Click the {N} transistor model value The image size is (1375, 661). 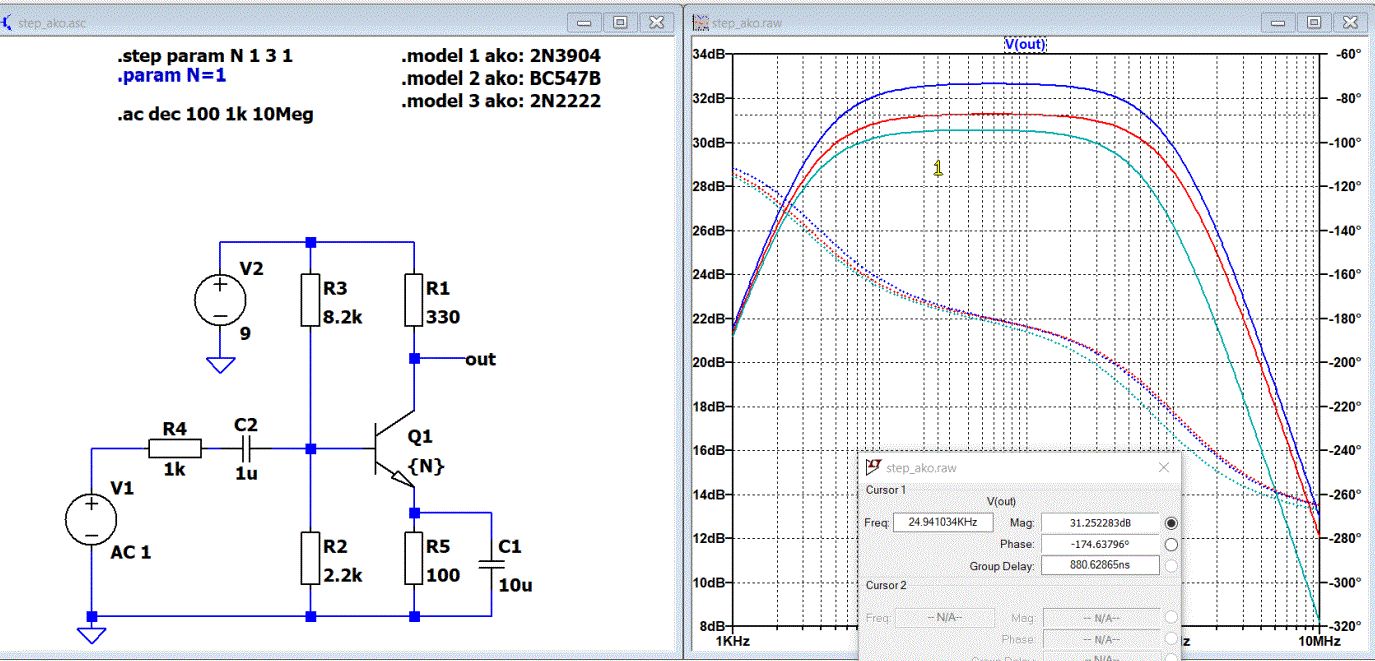[x=426, y=466]
